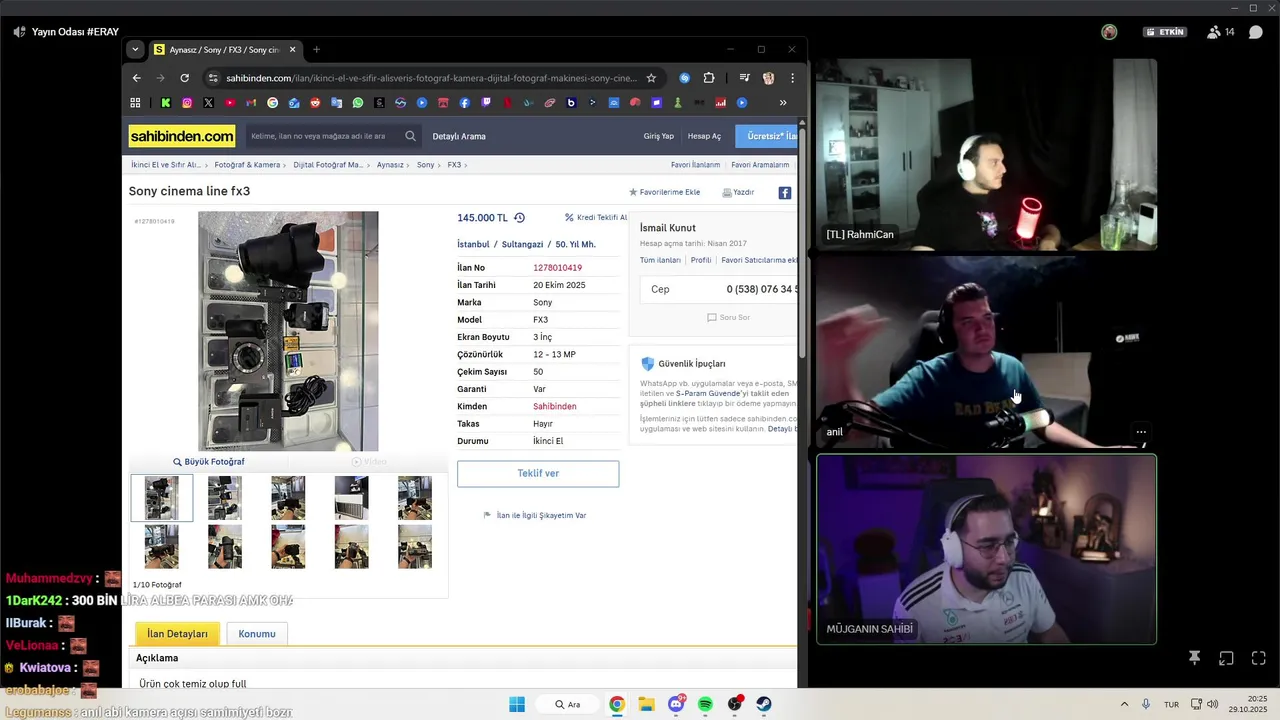This screenshot has width=1280, height=720.
Task: Open the Chrome apps grid icon
Action: tap(135, 102)
